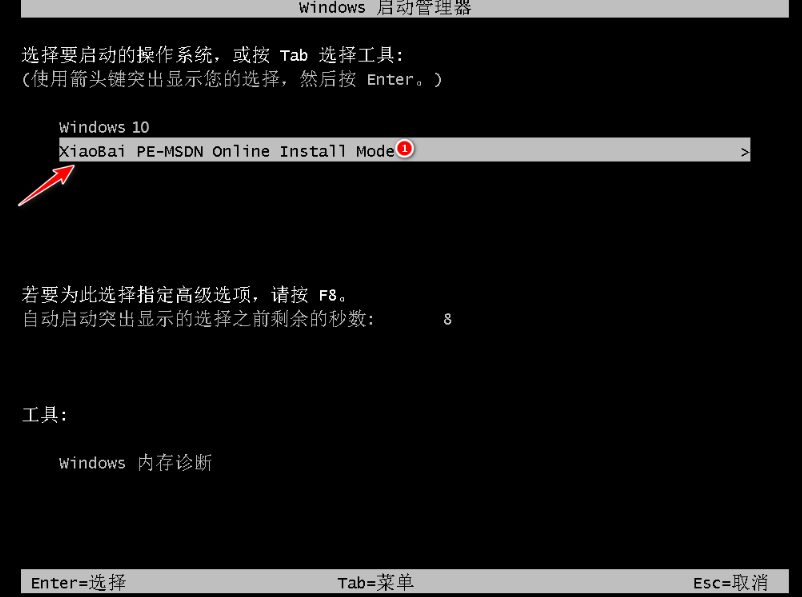This screenshot has height=597, width=802.
Task: Click the Windows 启动管理器 title bar
Action: coord(405,8)
